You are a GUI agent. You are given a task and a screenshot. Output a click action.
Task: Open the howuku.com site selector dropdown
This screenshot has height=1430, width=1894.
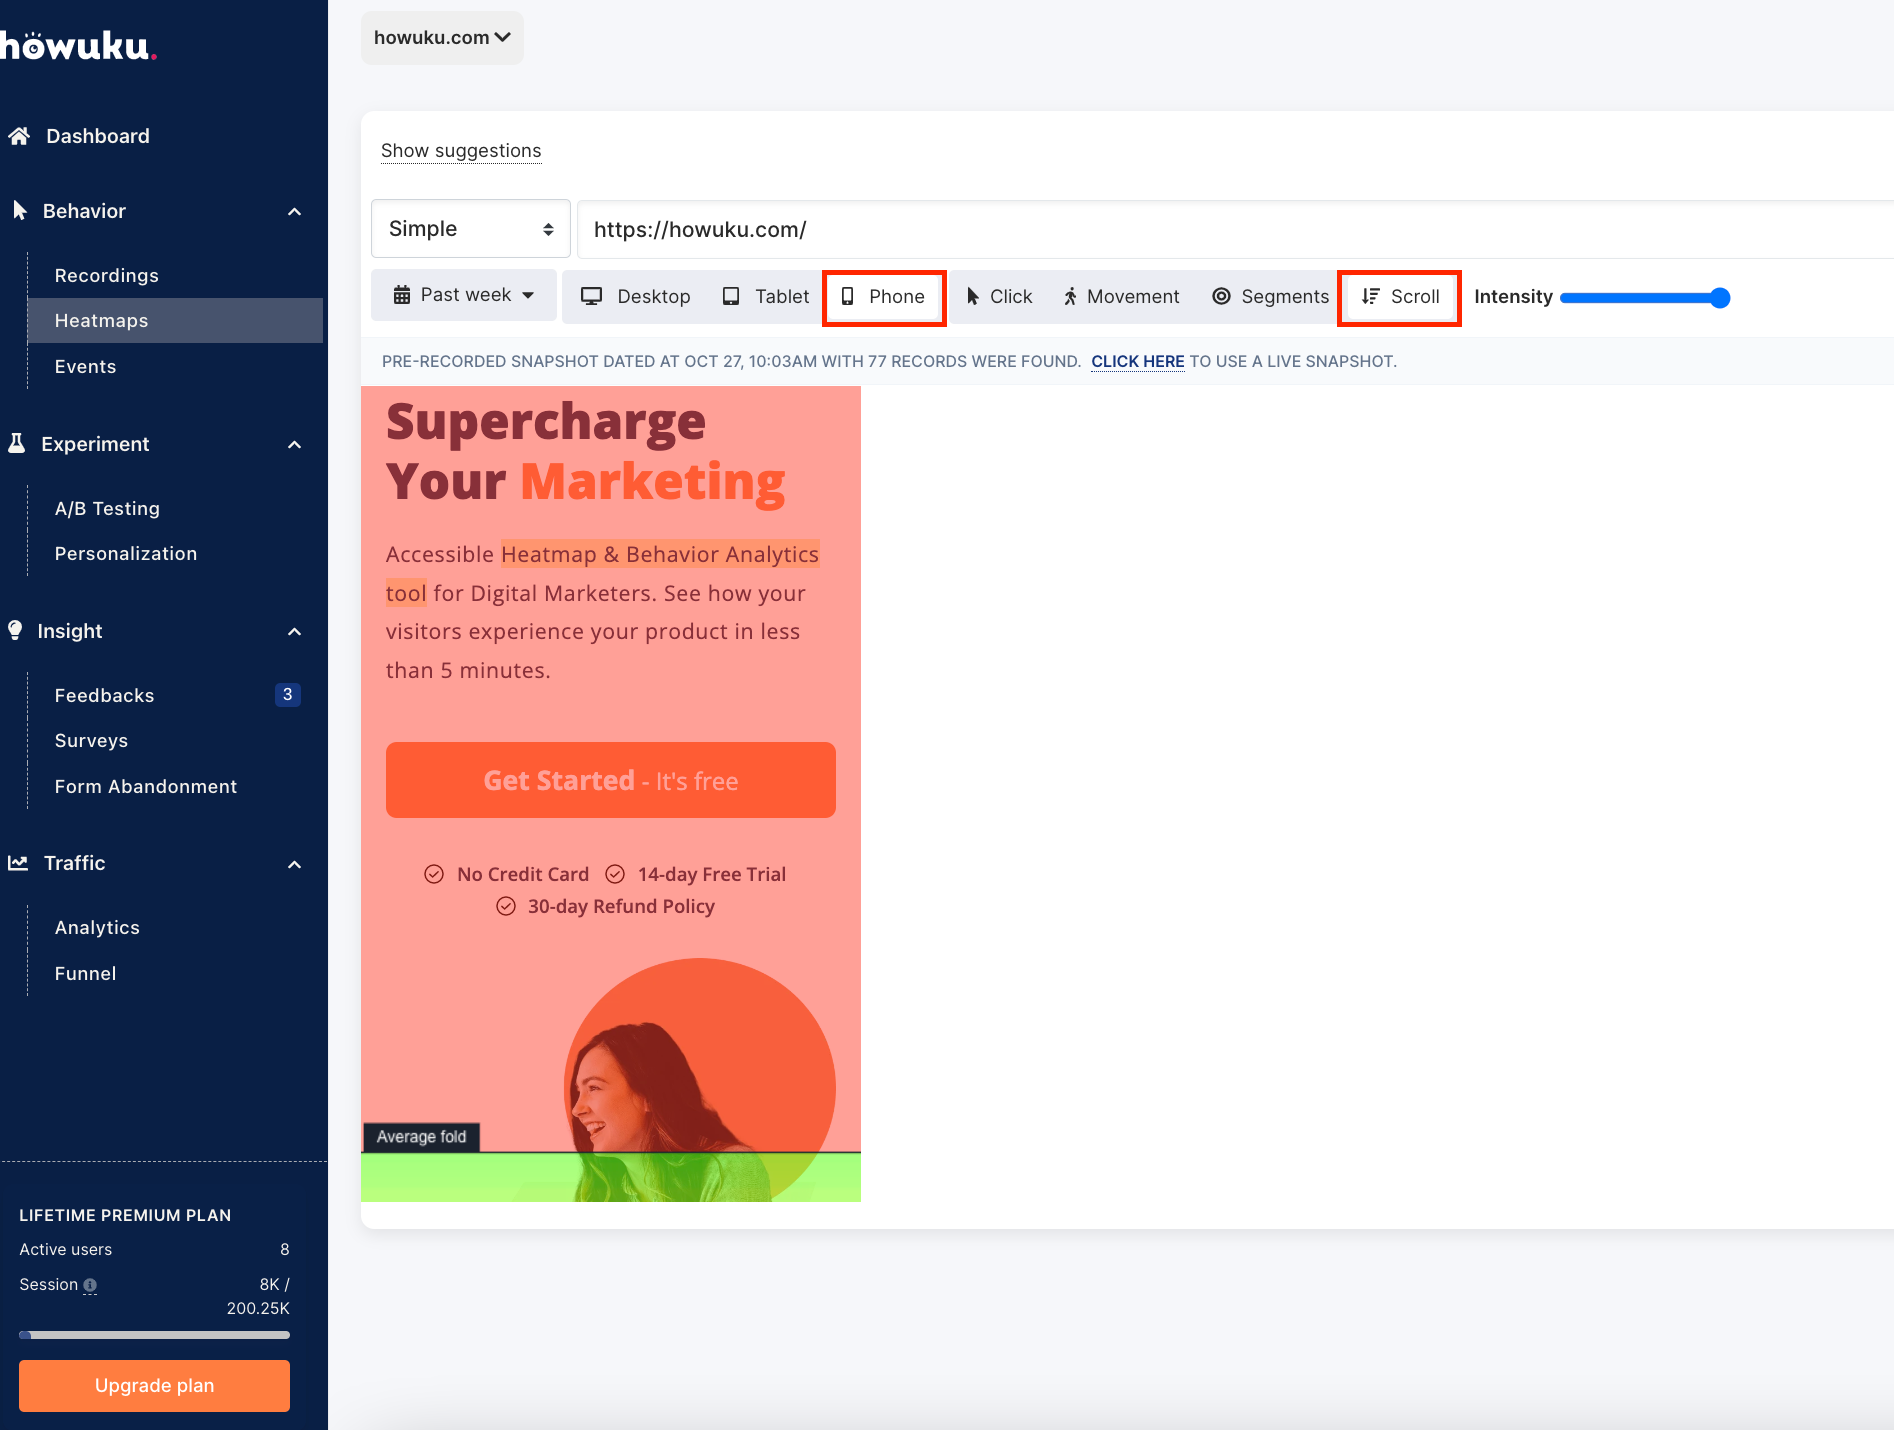pos(442,38)
